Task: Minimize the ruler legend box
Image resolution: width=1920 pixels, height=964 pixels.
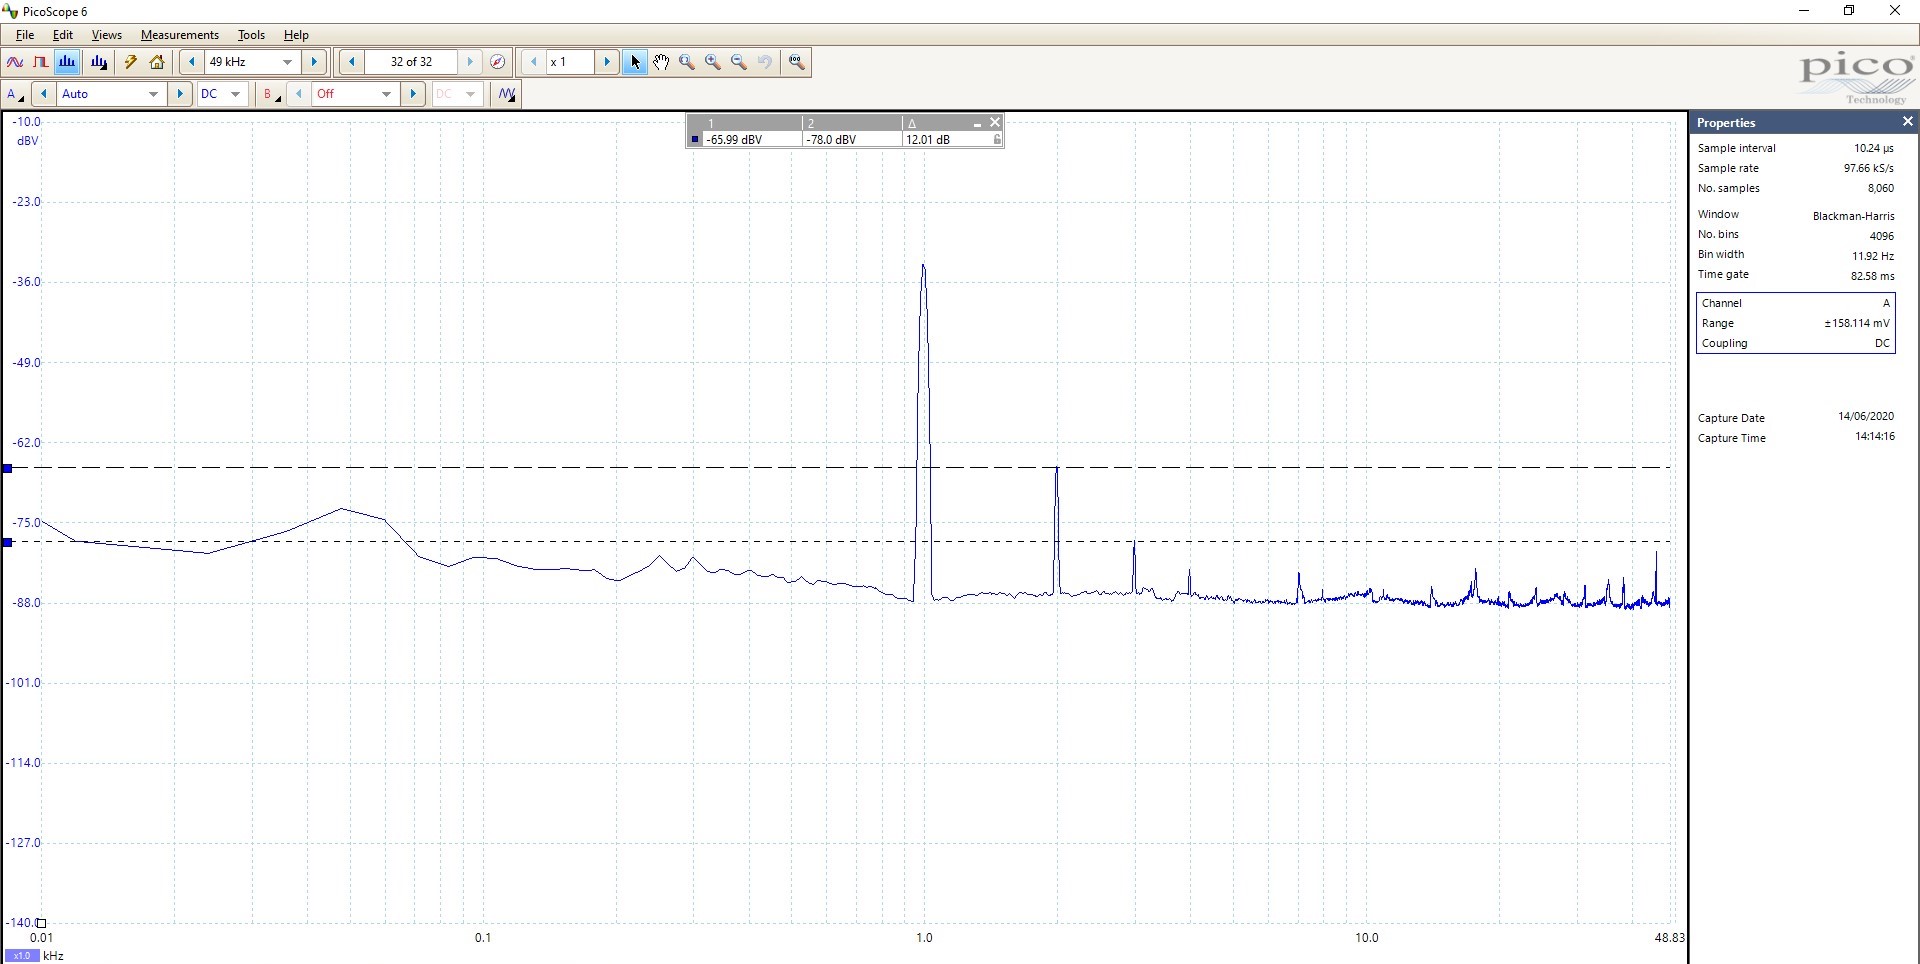Action: (977, 123)
